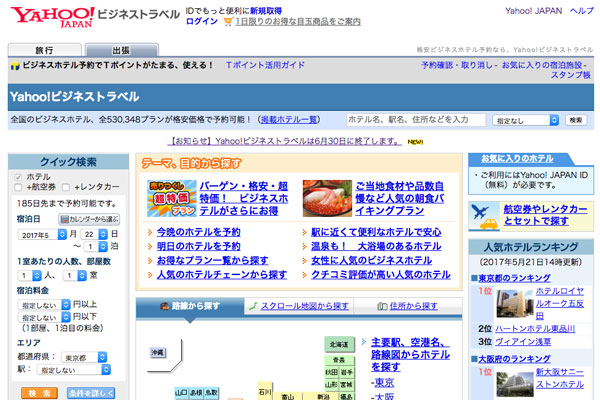
Task: Open the 掲載ホテル一覧 link
Action: tap(289, 120)
